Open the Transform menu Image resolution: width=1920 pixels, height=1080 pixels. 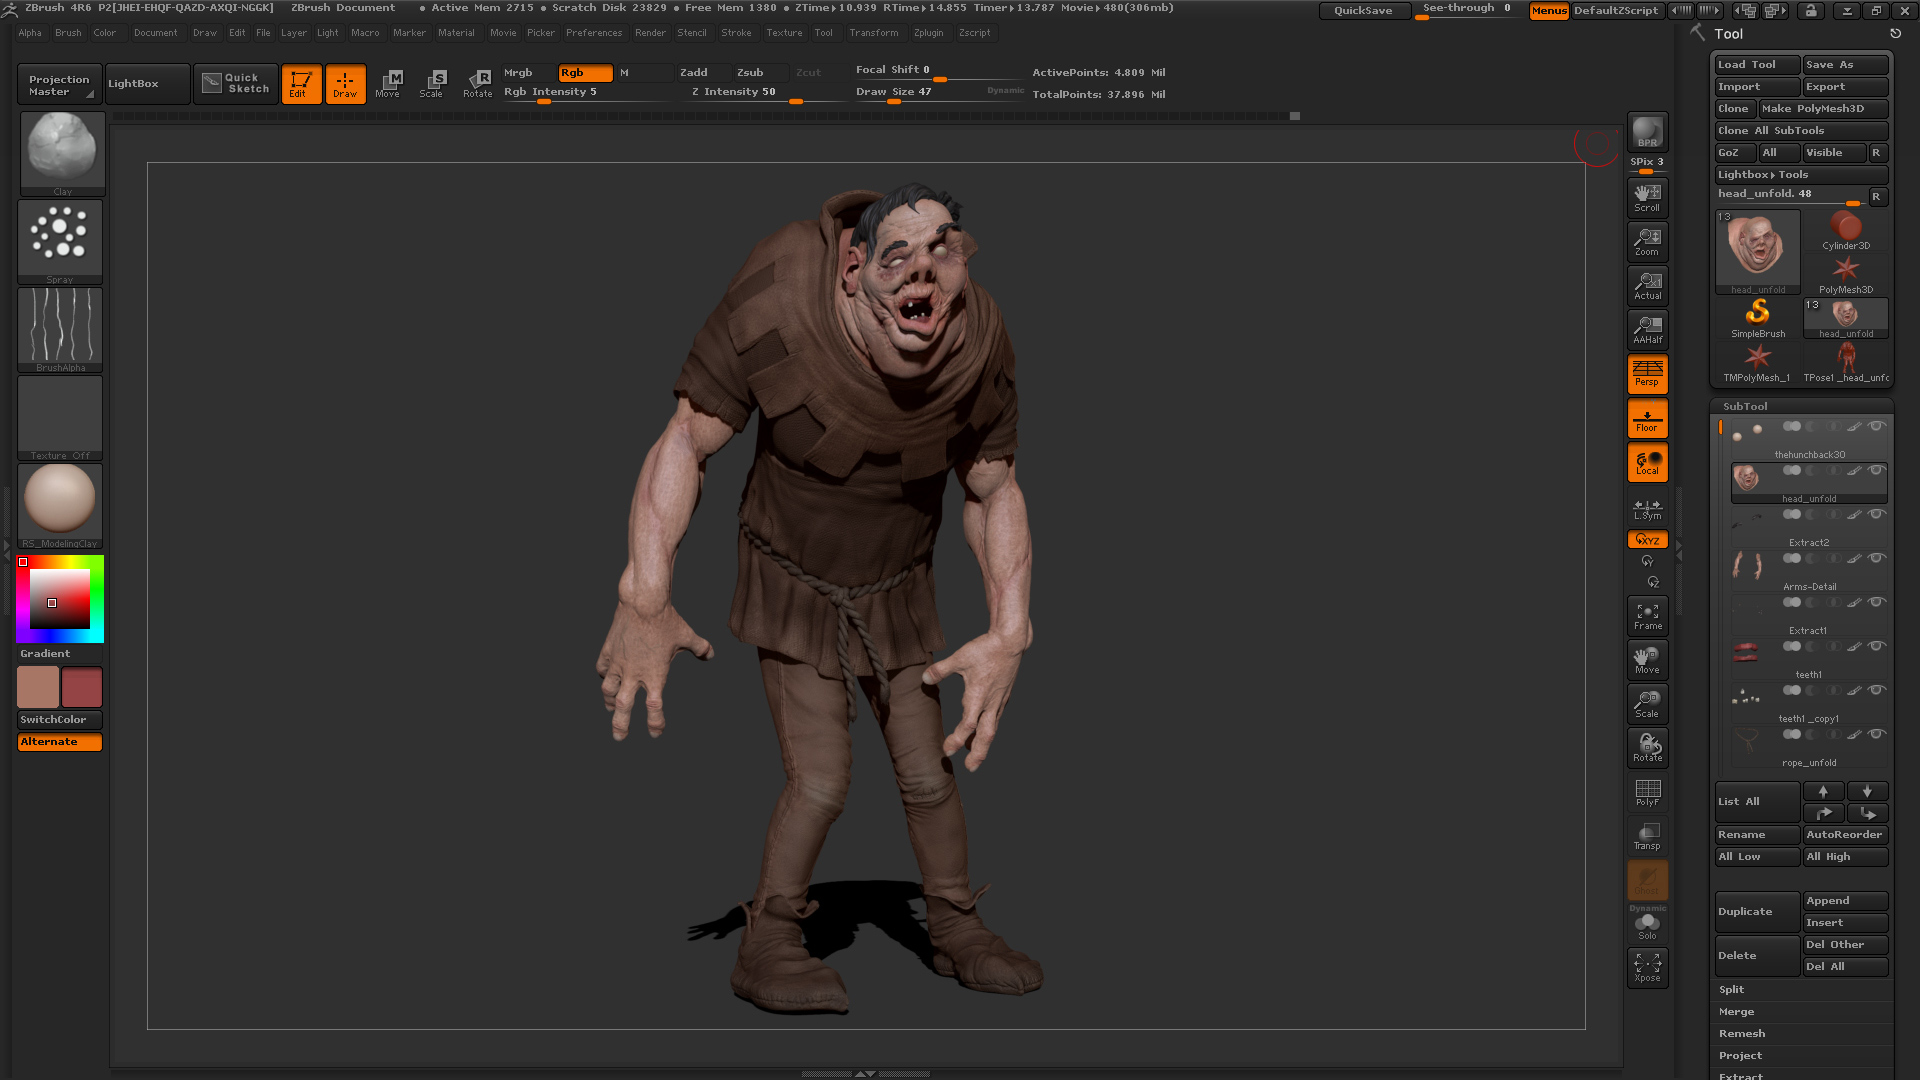tap(874, 32)
